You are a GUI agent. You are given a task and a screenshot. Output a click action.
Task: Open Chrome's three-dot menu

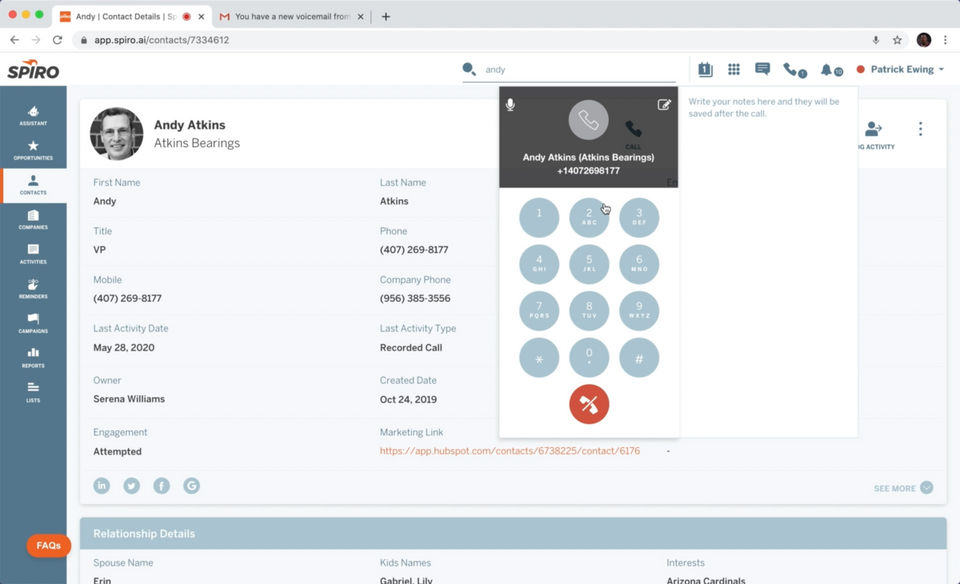pos(945,40)
